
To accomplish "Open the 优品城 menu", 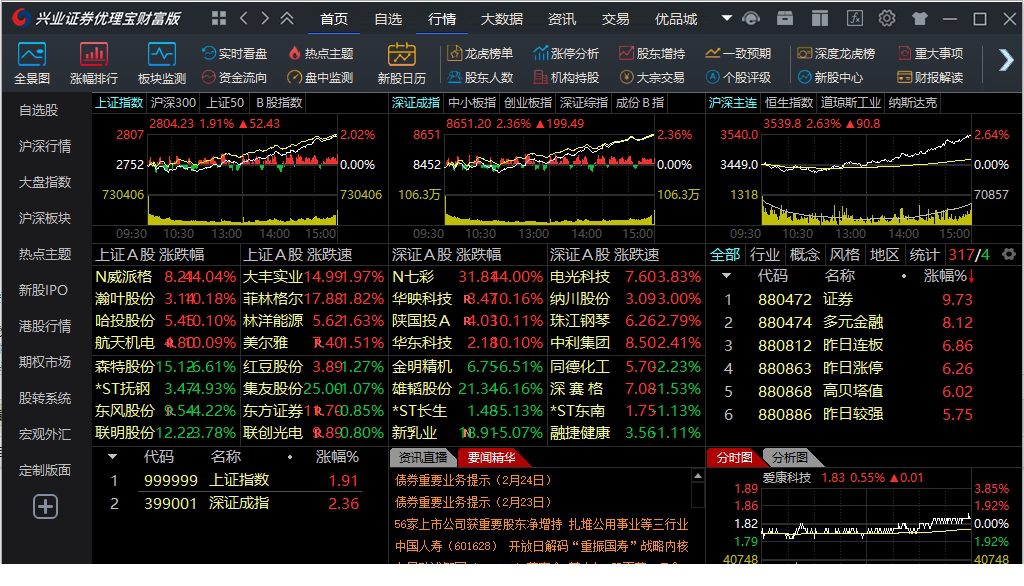I will 676,19.
